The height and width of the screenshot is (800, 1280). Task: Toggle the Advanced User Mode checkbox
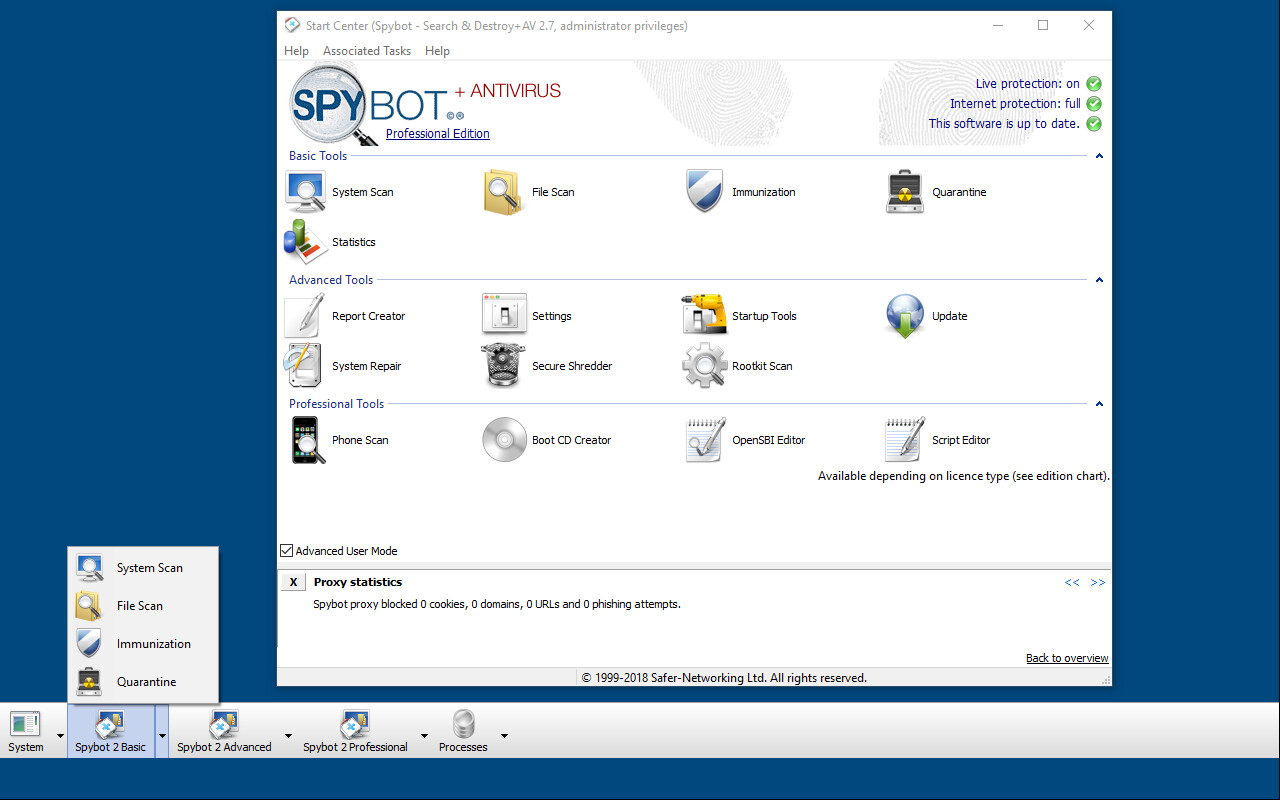click(x=287, y=550)
